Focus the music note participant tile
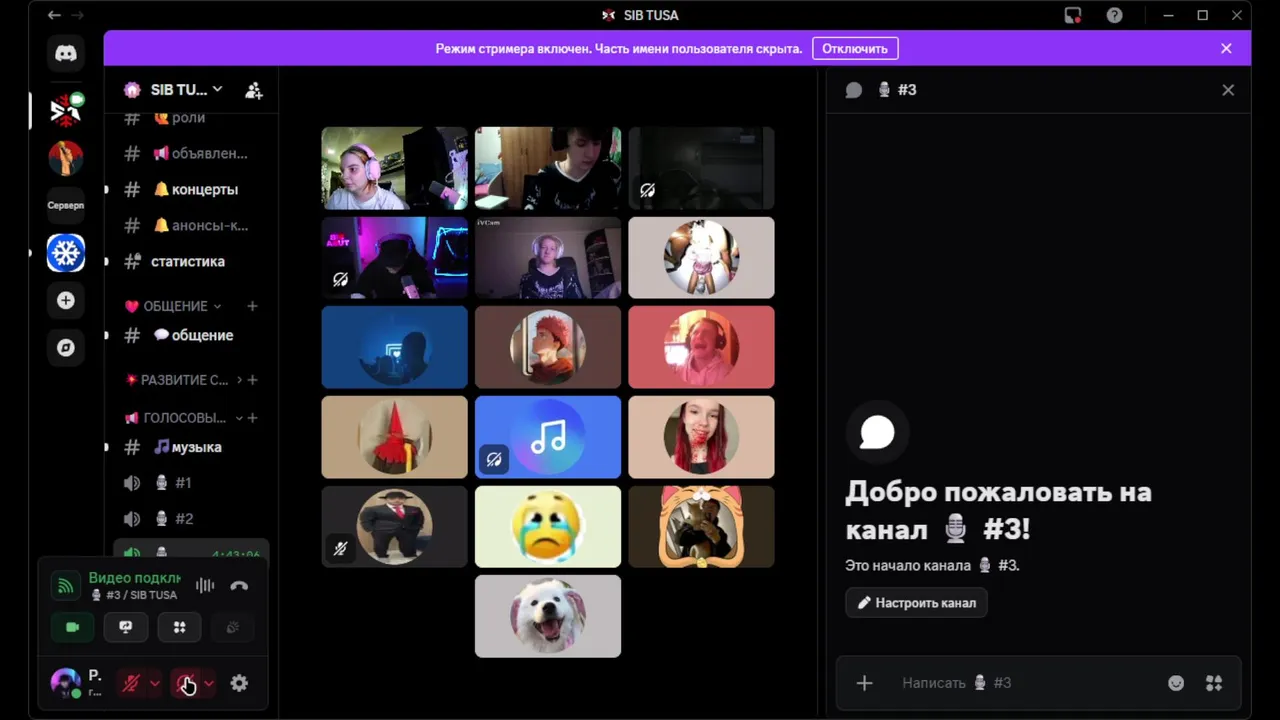 coord(548,437)
